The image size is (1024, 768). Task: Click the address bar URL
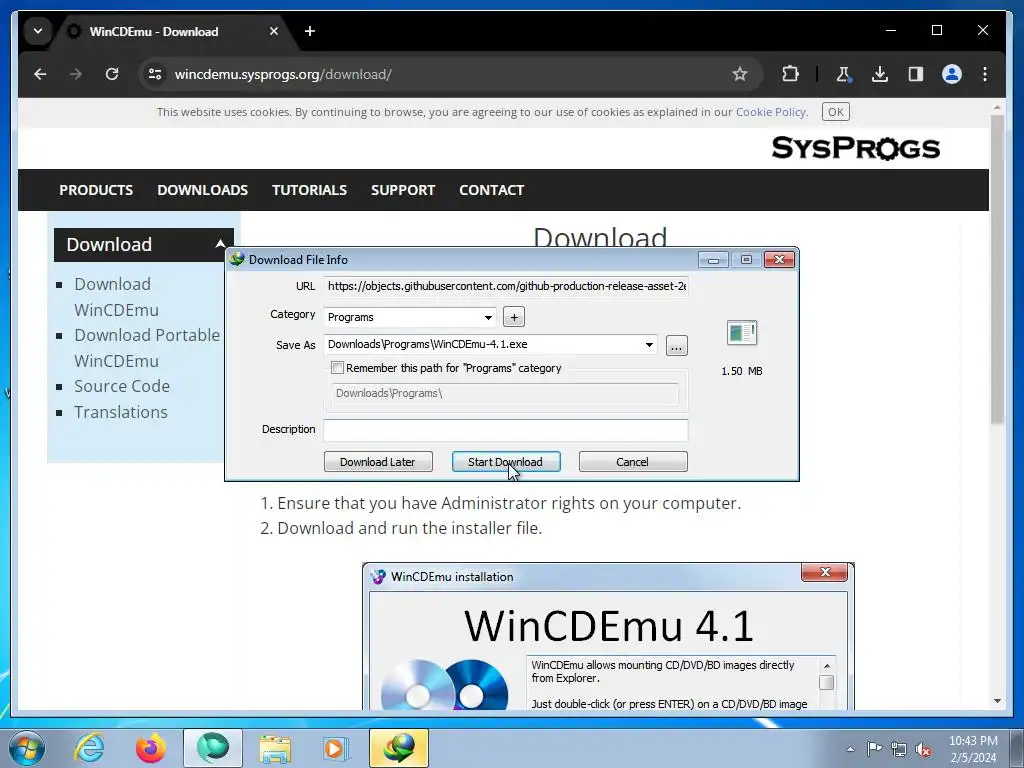click(283, 74)
